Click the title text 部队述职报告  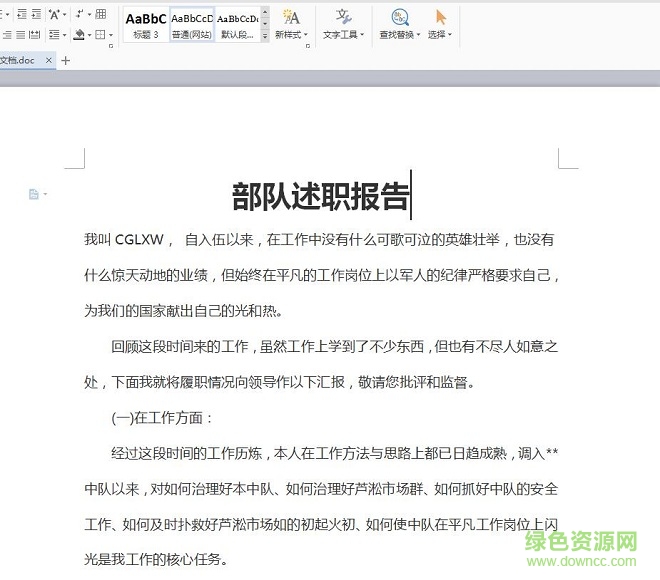320,197
